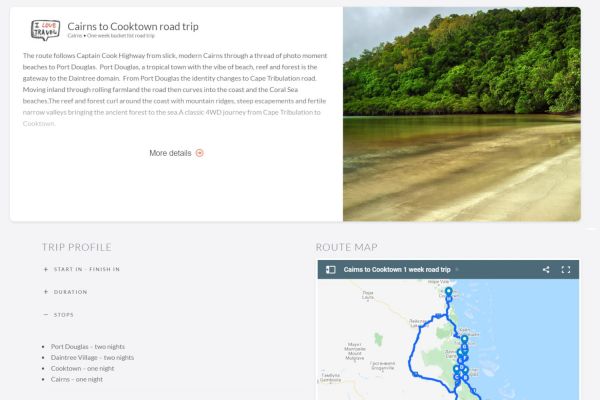The width and height of the screenshot is (600, 400).
Task: Click the Route Map heading
Action: pyautogui.click(x=346, y=247)
